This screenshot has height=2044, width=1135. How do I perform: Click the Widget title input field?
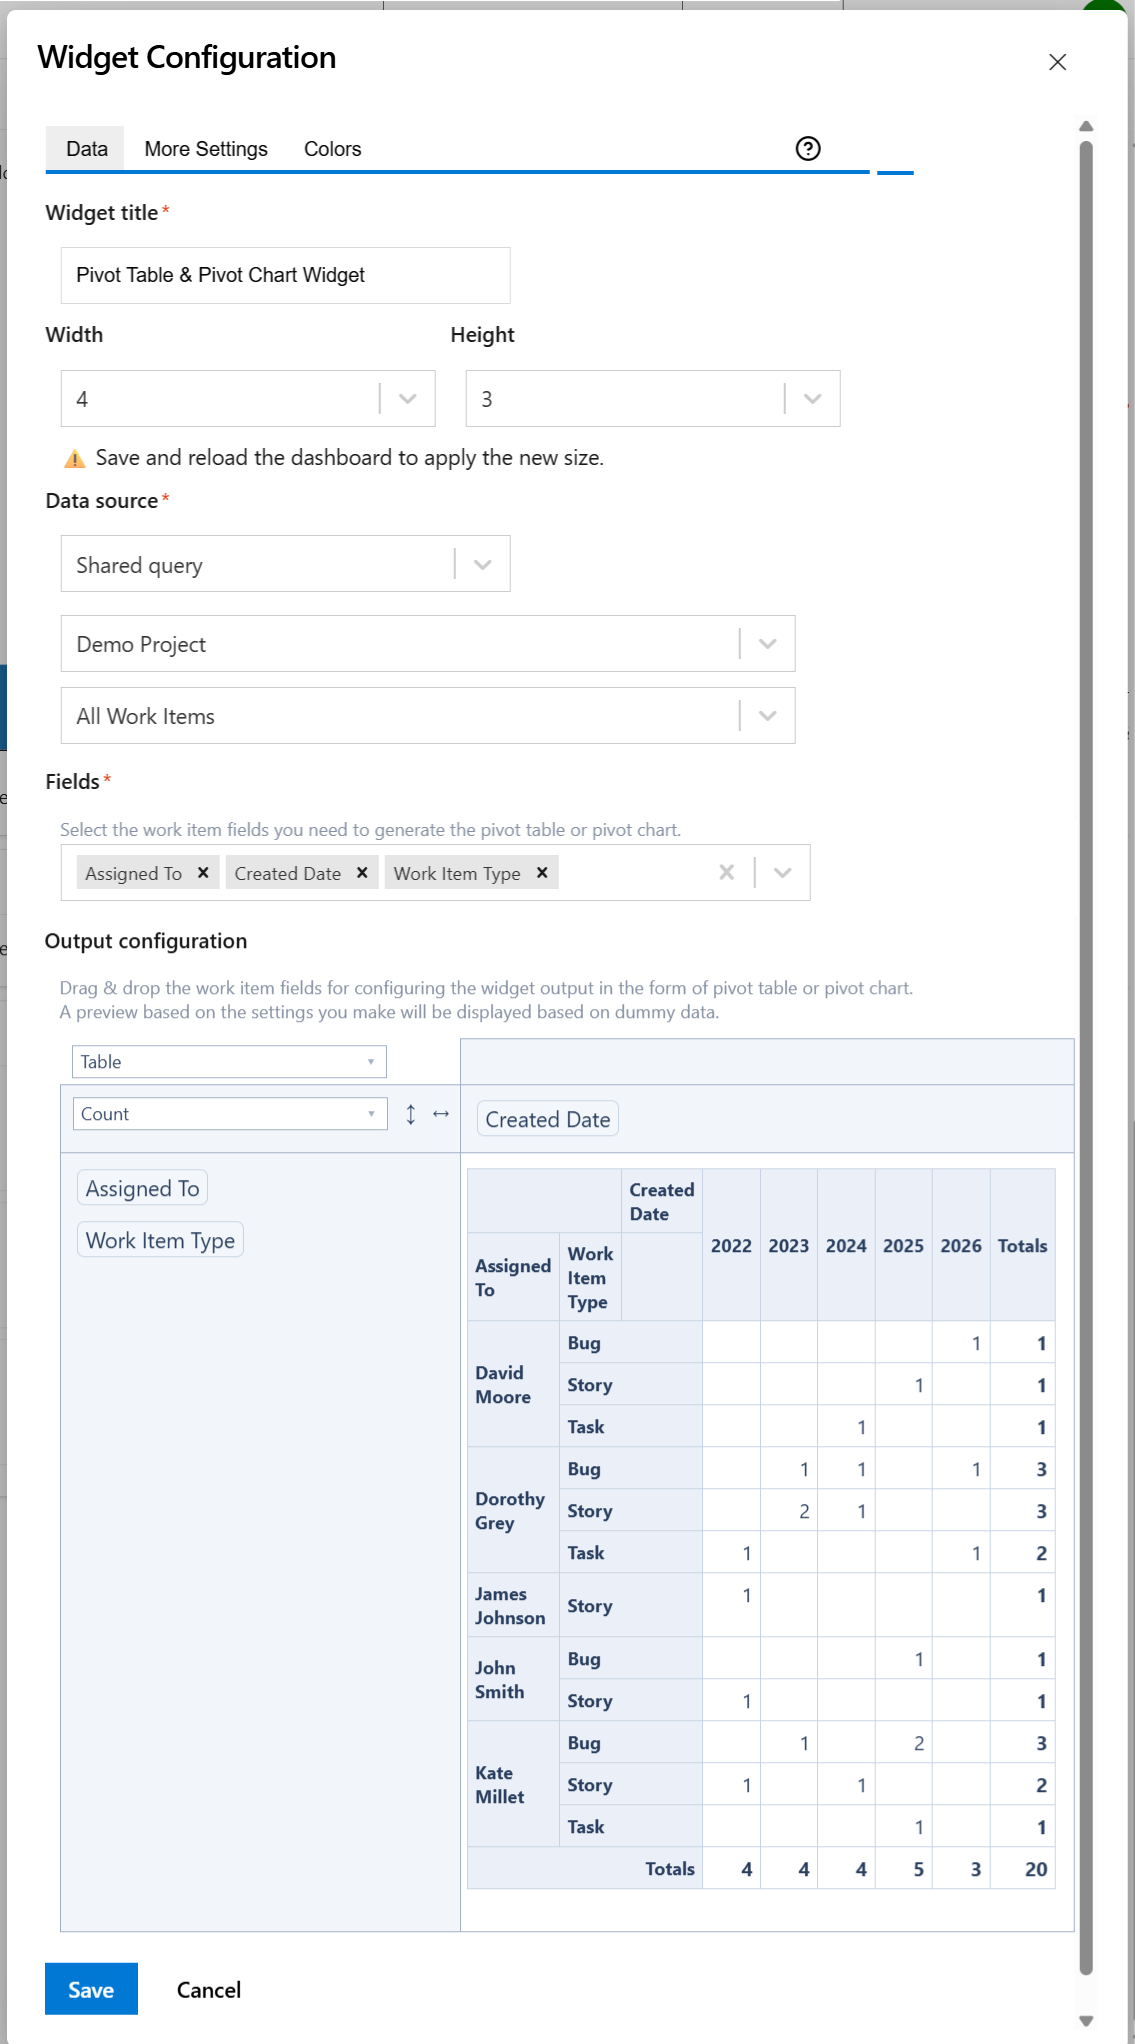coord(285,275)
